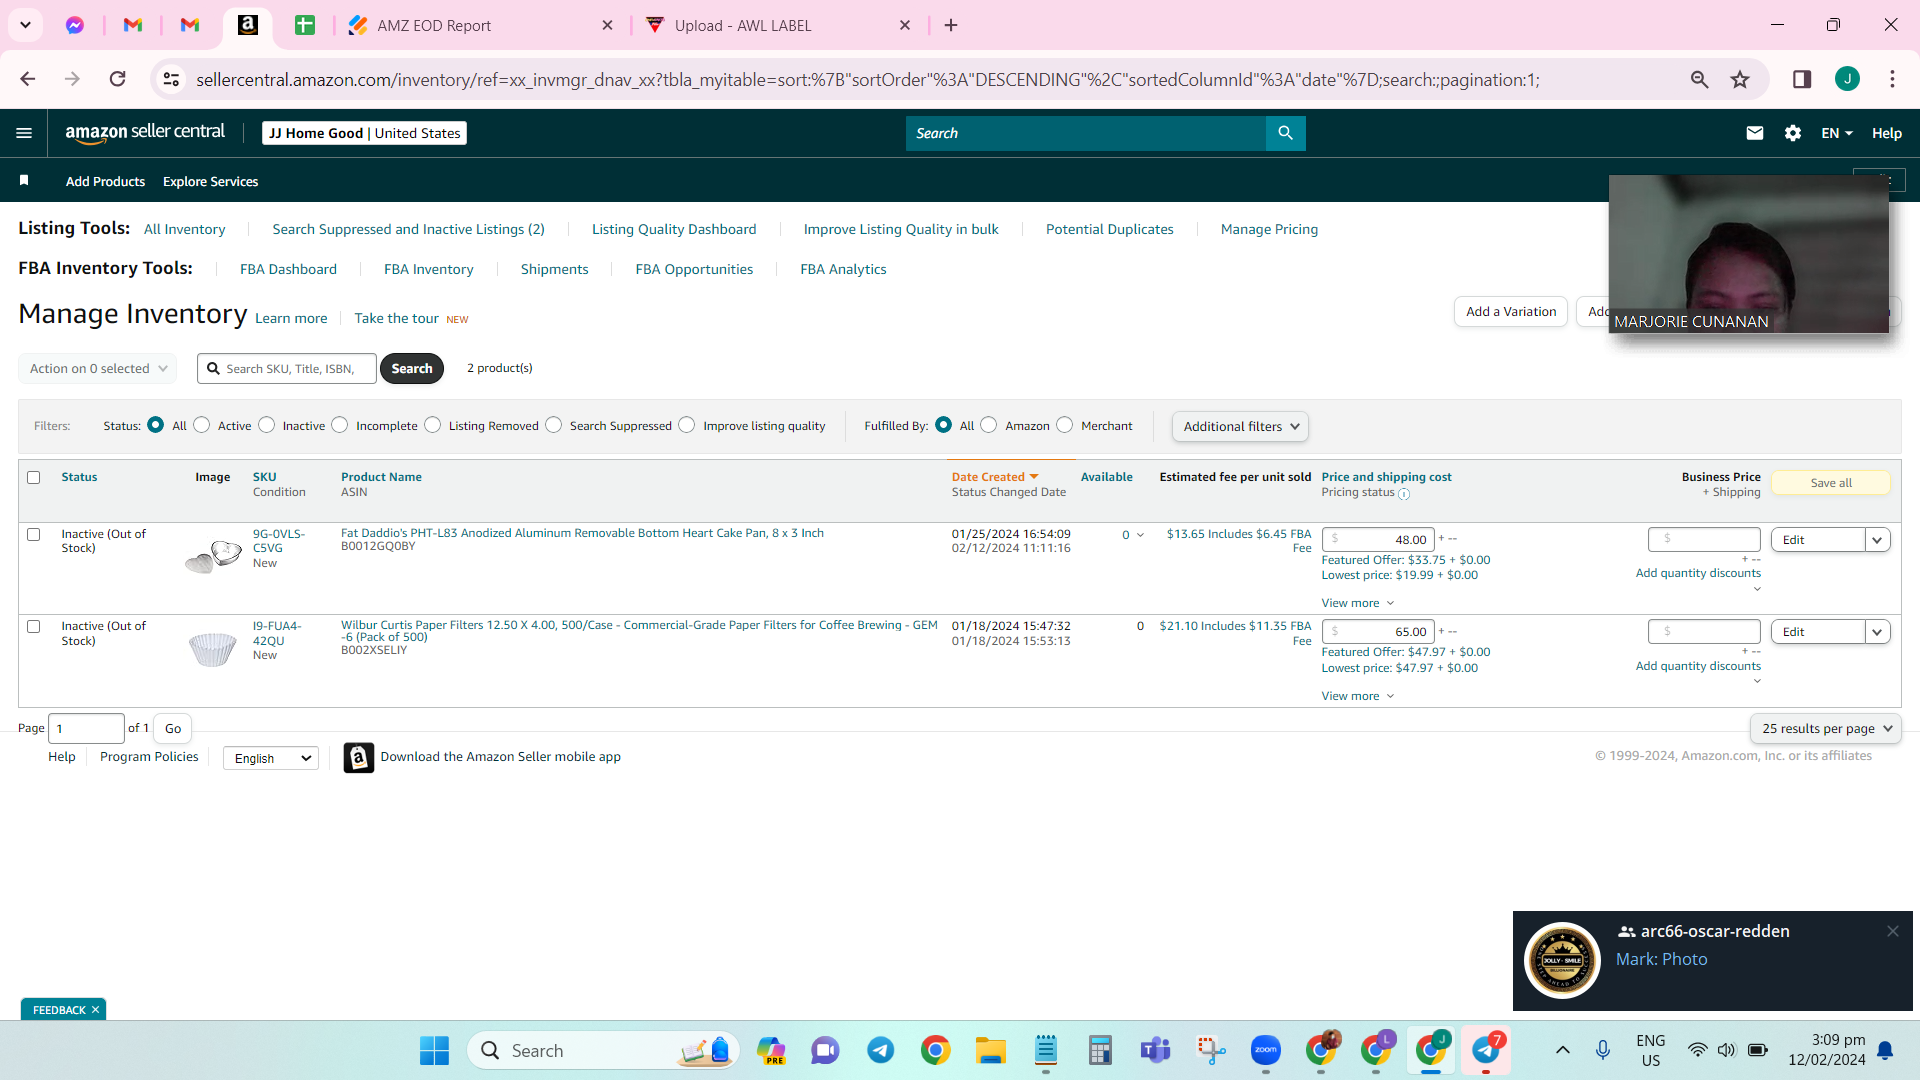Open Calculator from the taskbar

[x=1100, y=1050]
